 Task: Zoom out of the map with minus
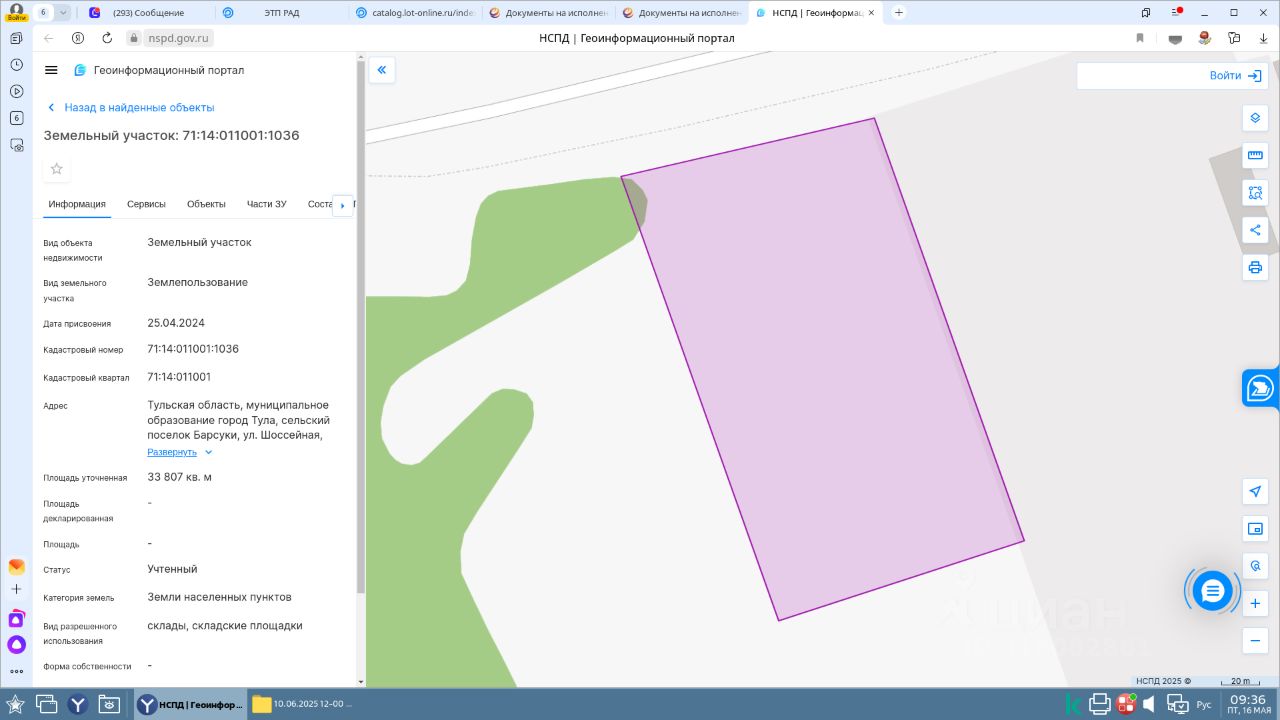point(1255,640)
